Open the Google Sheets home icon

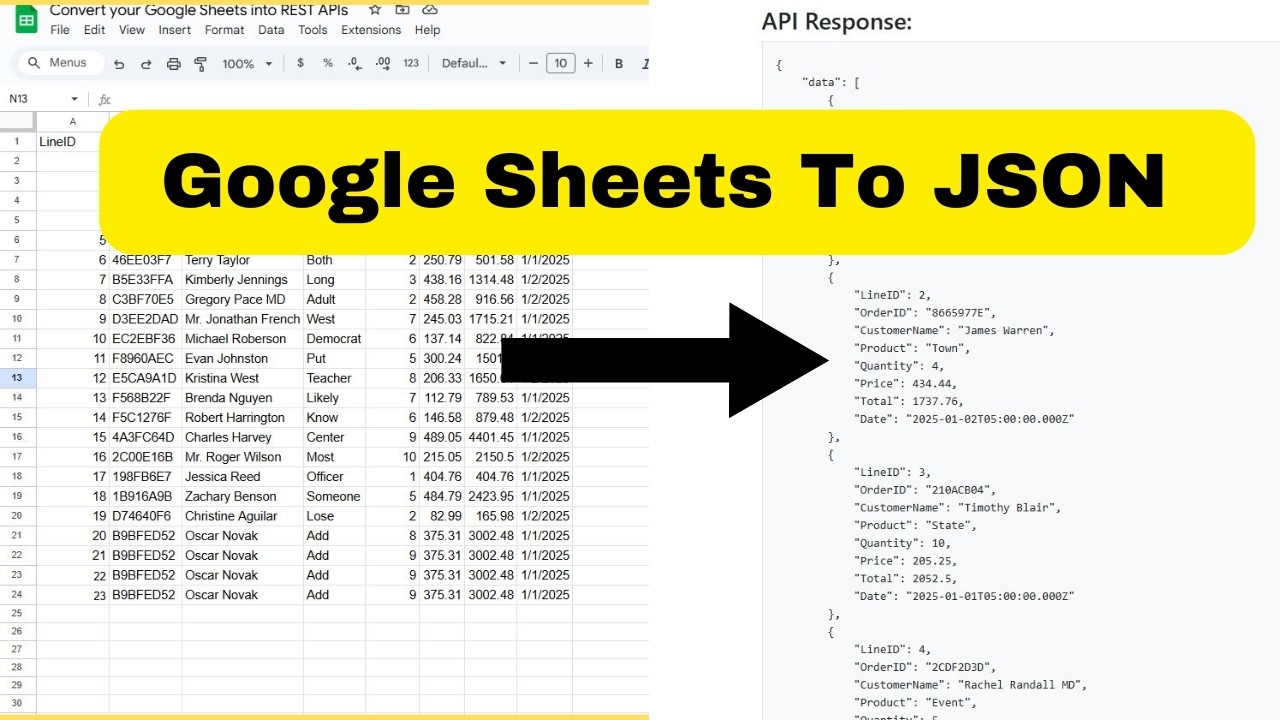coord(27,20)
